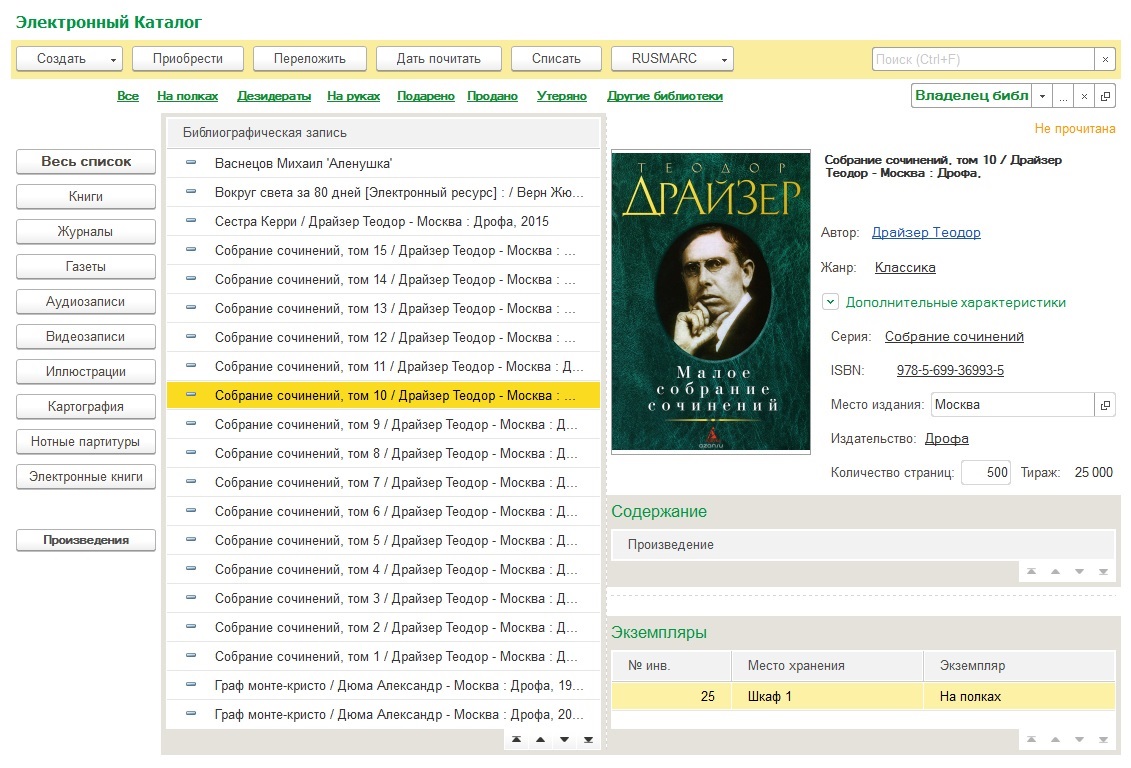The height and width of the screenshot is (768, 1131).
Task: Filter the list to Иллюстрации
Action: [86, 371]
